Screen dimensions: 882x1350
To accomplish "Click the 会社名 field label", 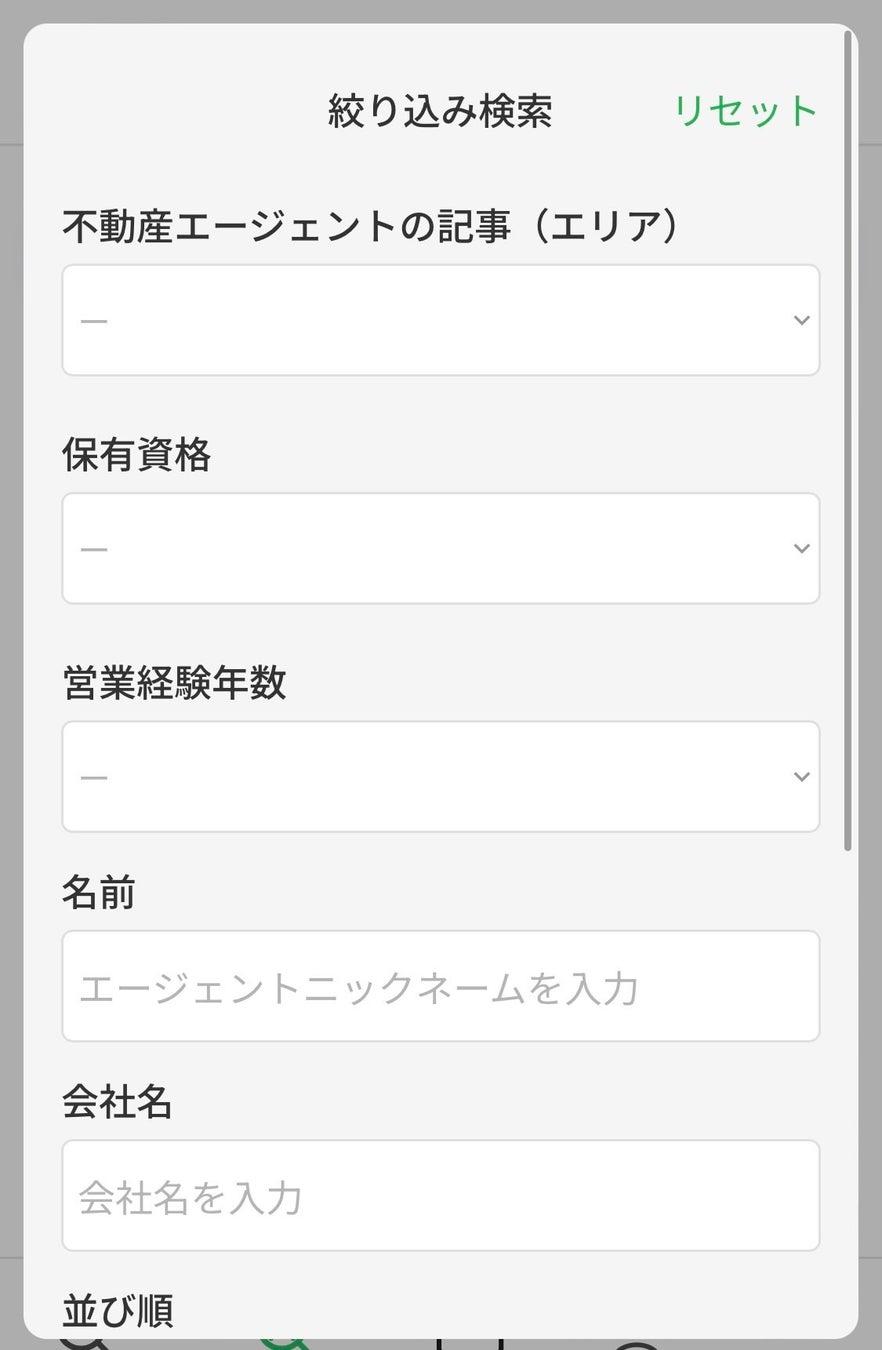I will (117, 1102).
